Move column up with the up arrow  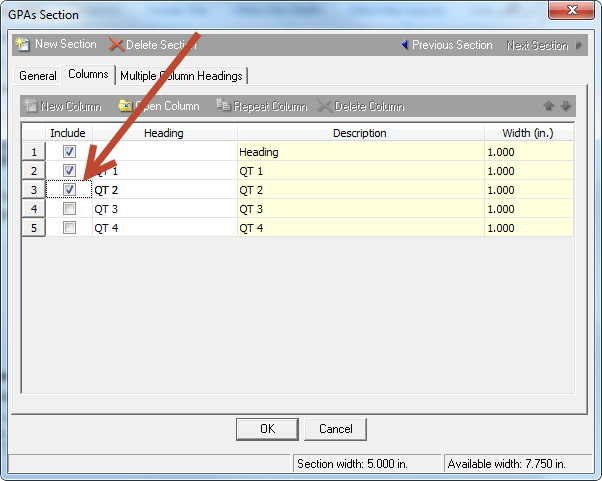click(548, 106)
